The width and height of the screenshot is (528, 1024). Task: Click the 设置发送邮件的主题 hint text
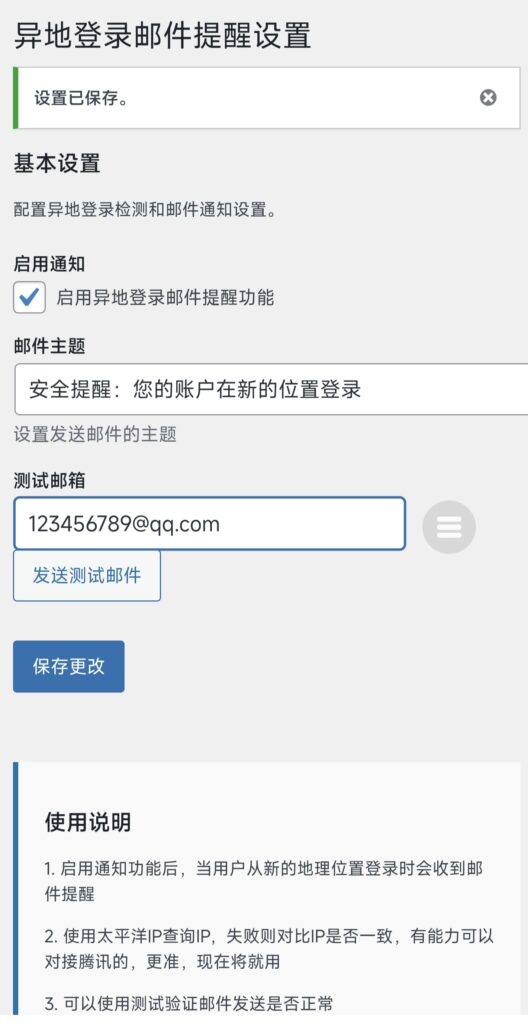(95, 434)
